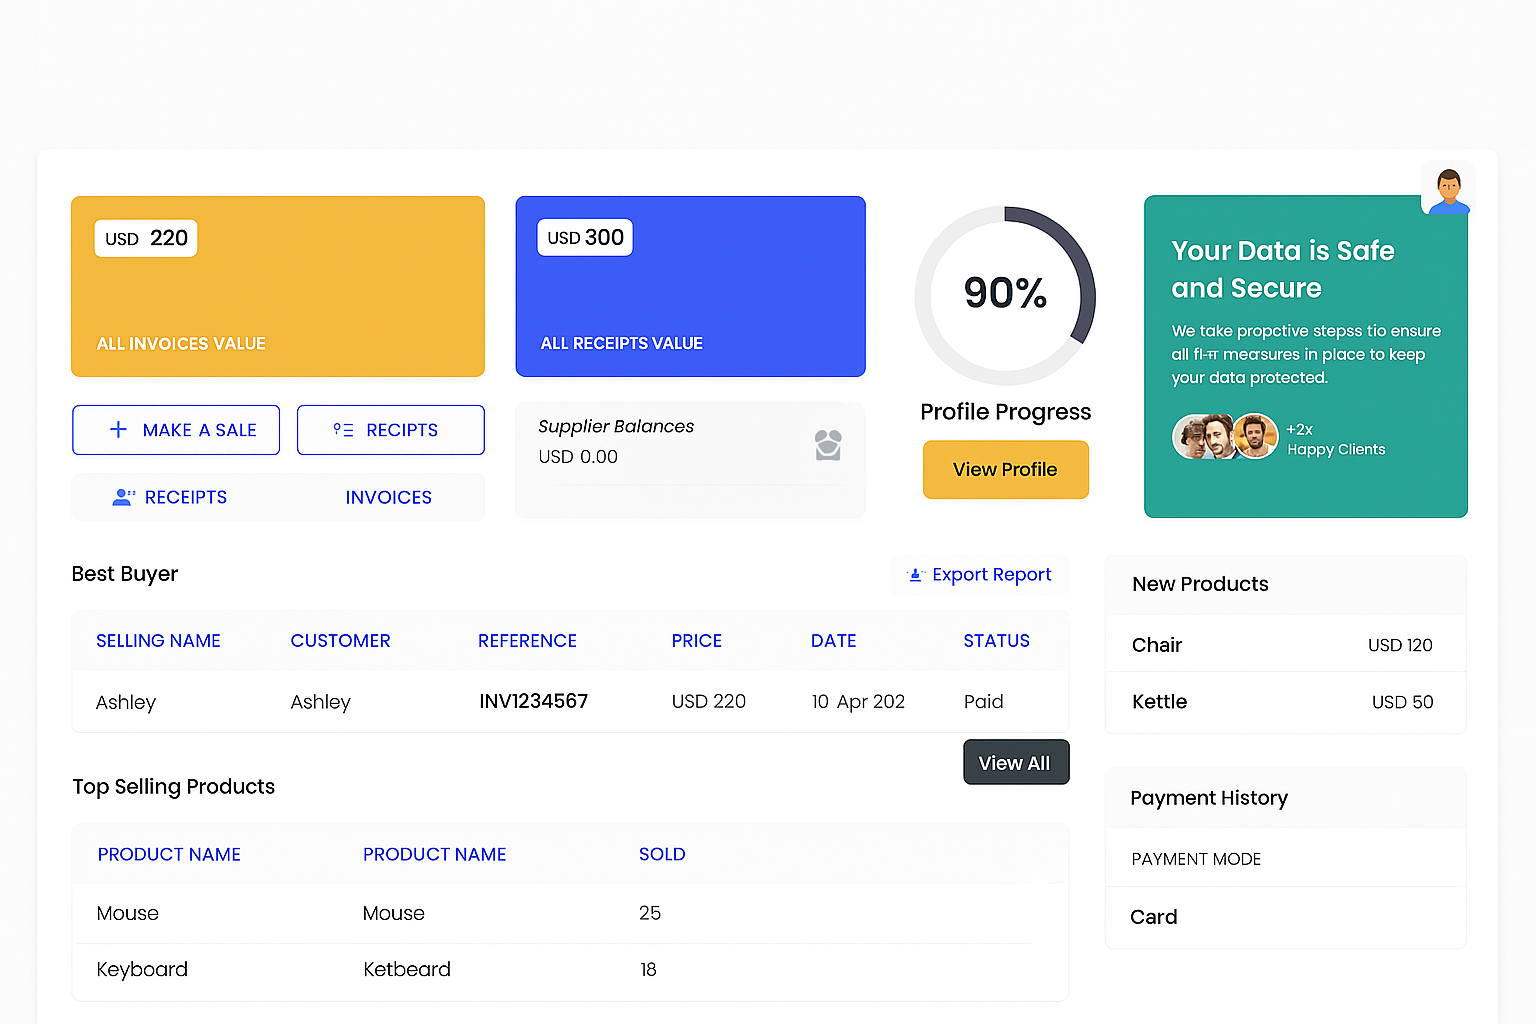Switch to the Receipts section
The width and height of the screenshot is (1536, 1024).
coord(186,497)
